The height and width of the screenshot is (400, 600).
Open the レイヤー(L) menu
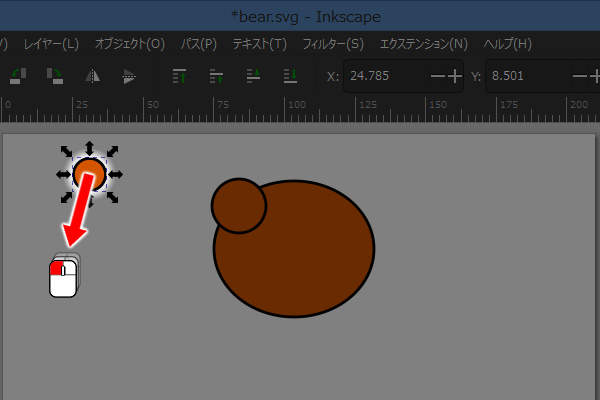pos(51,44)
